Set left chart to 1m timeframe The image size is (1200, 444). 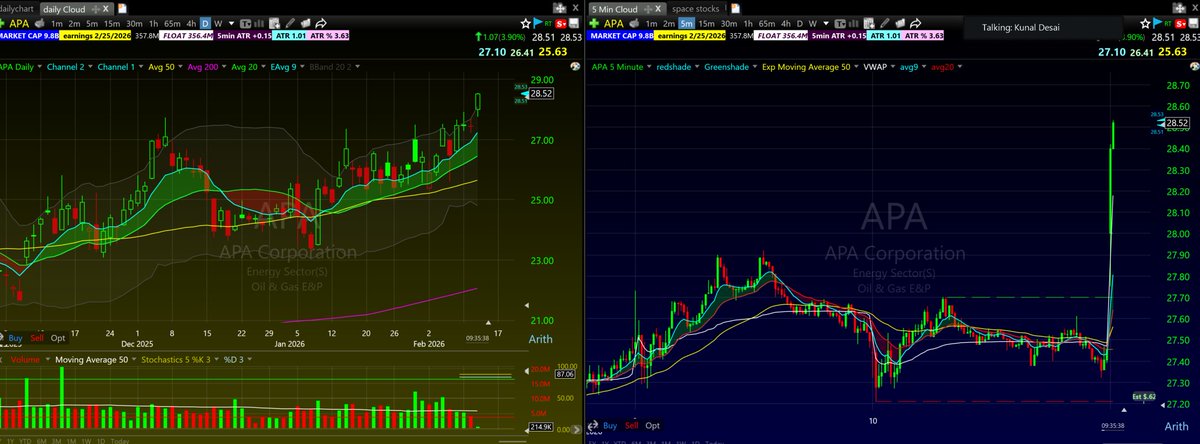pyautogui.click(x=57, y=24)
